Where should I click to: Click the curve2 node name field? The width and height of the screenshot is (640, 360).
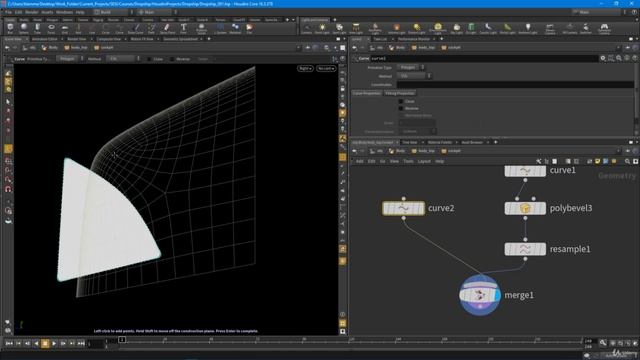(x=484, y=59)
